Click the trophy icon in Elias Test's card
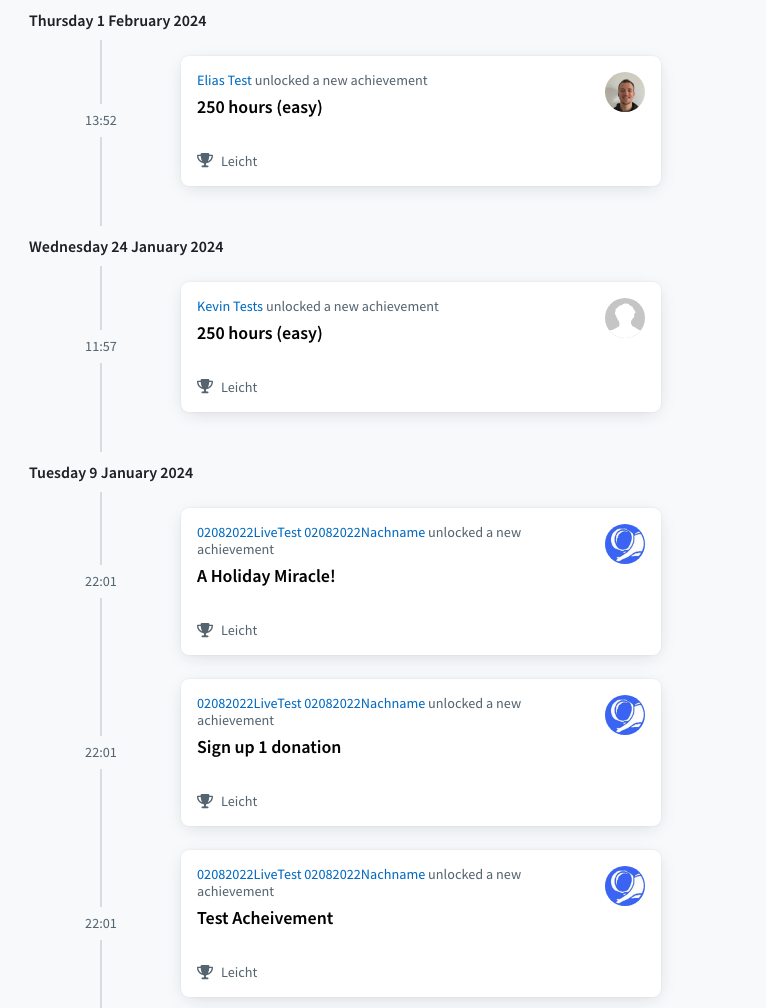 click(205, 160)
